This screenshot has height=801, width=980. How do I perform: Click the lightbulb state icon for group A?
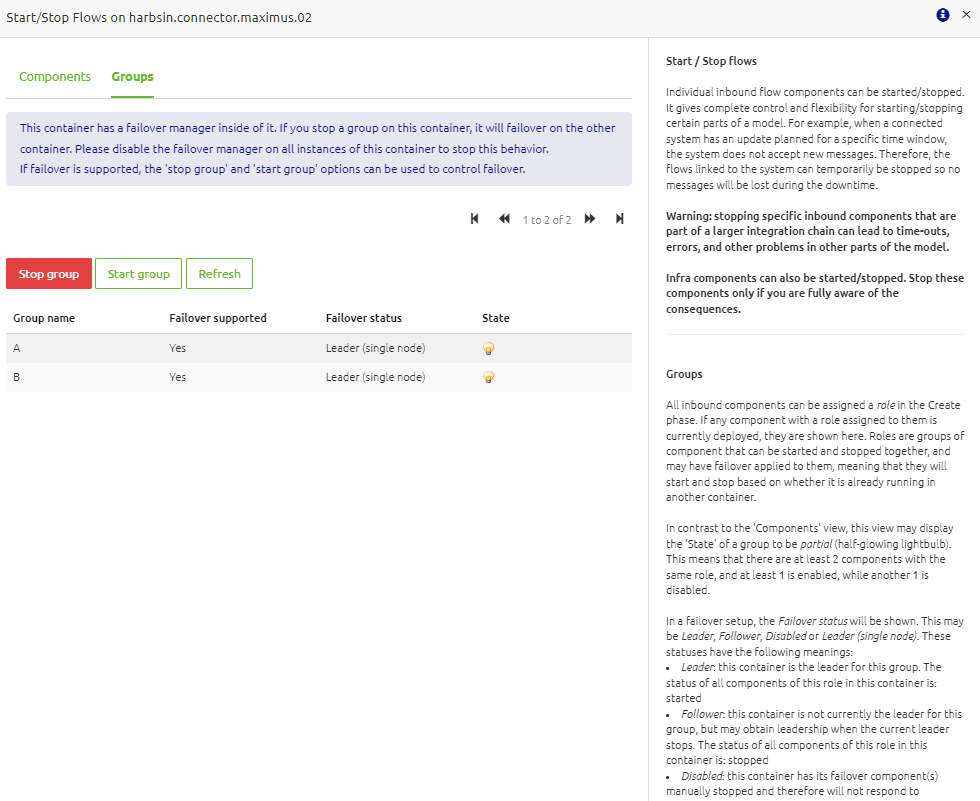[488, 348]
